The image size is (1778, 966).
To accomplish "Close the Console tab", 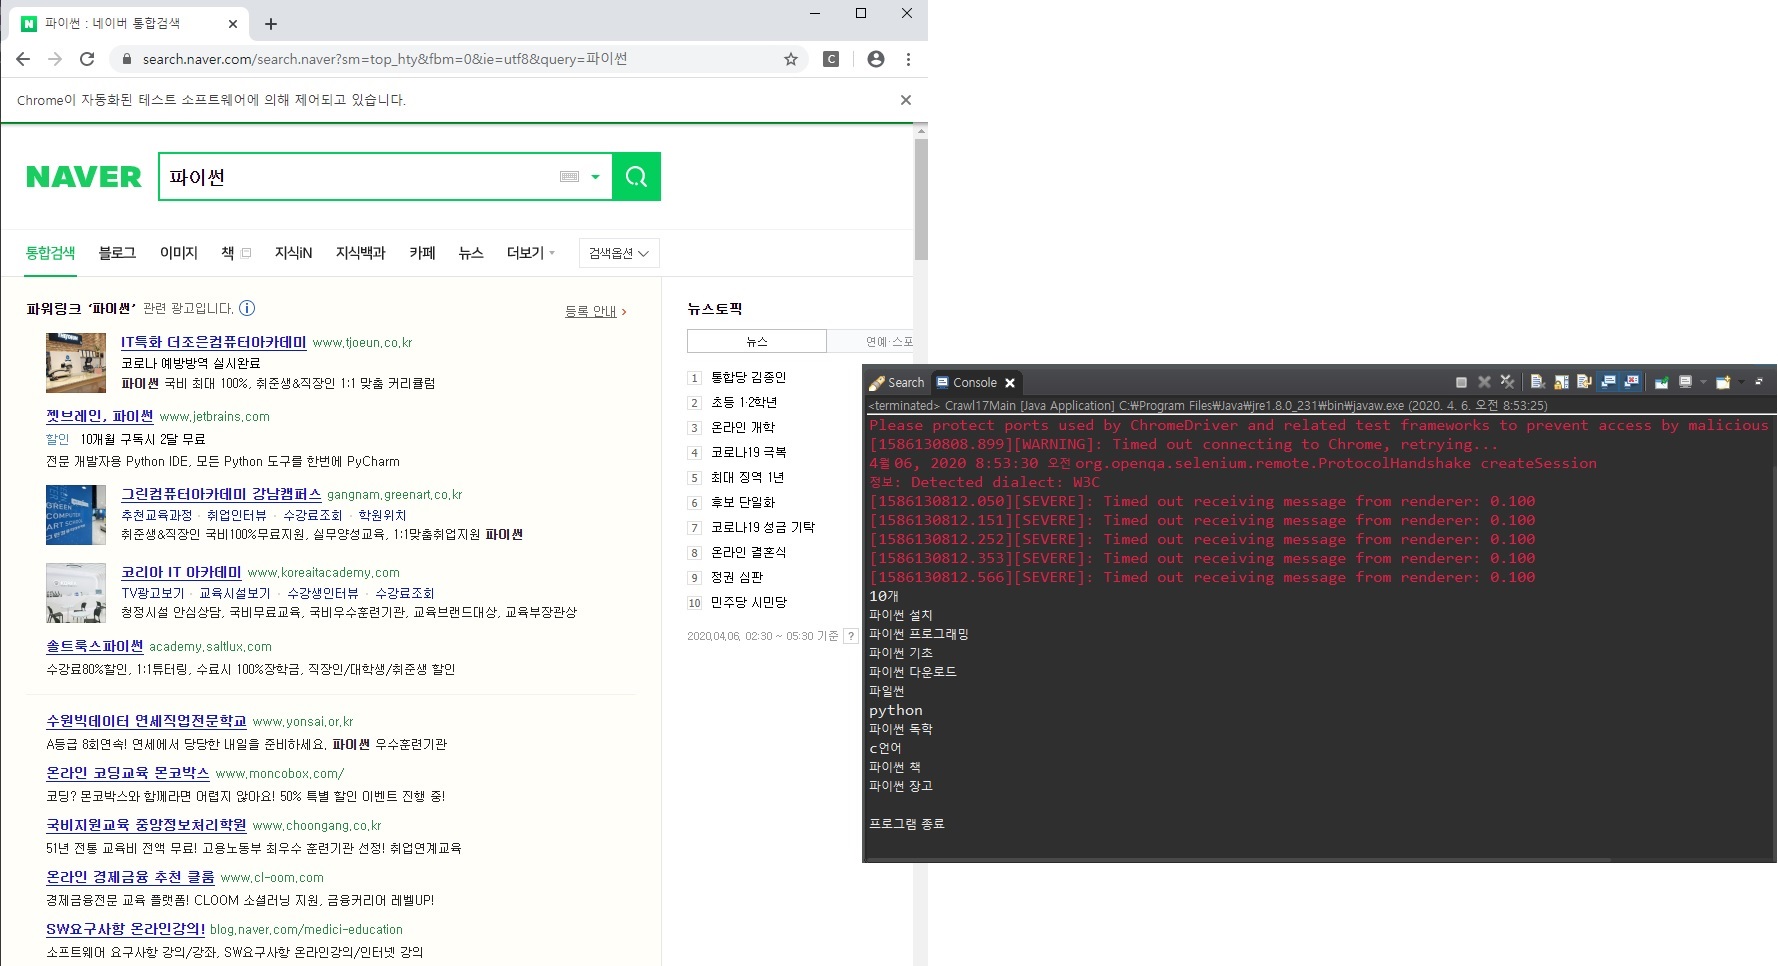I will [1010, 383].
